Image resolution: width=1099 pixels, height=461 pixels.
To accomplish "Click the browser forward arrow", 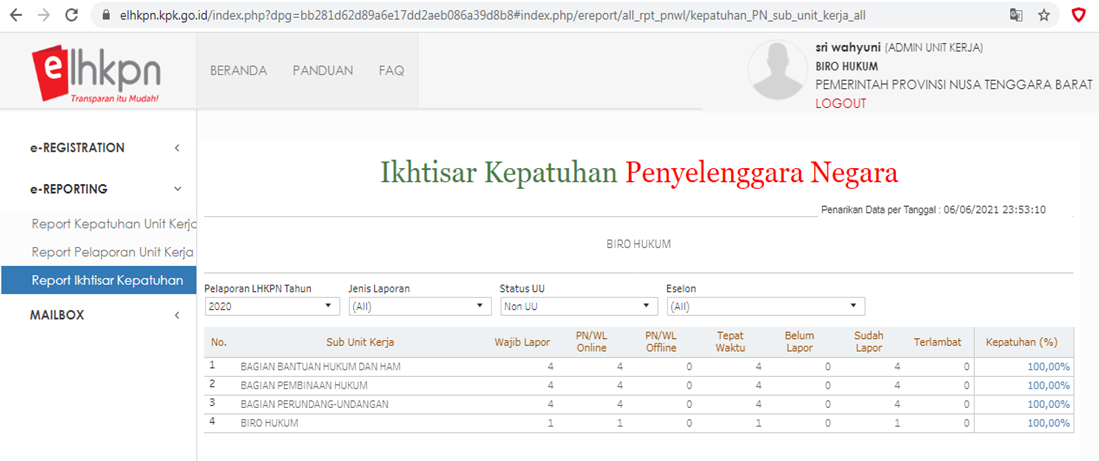I will (44, 15).
